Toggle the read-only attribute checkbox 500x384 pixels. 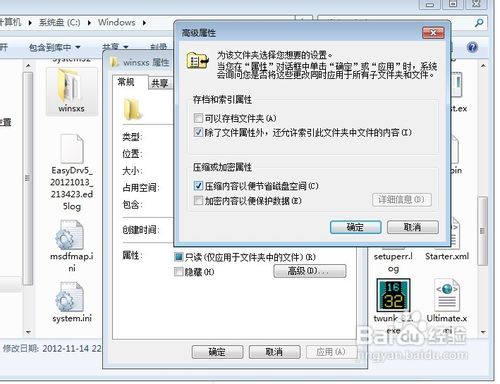click(x=179, y=257)
